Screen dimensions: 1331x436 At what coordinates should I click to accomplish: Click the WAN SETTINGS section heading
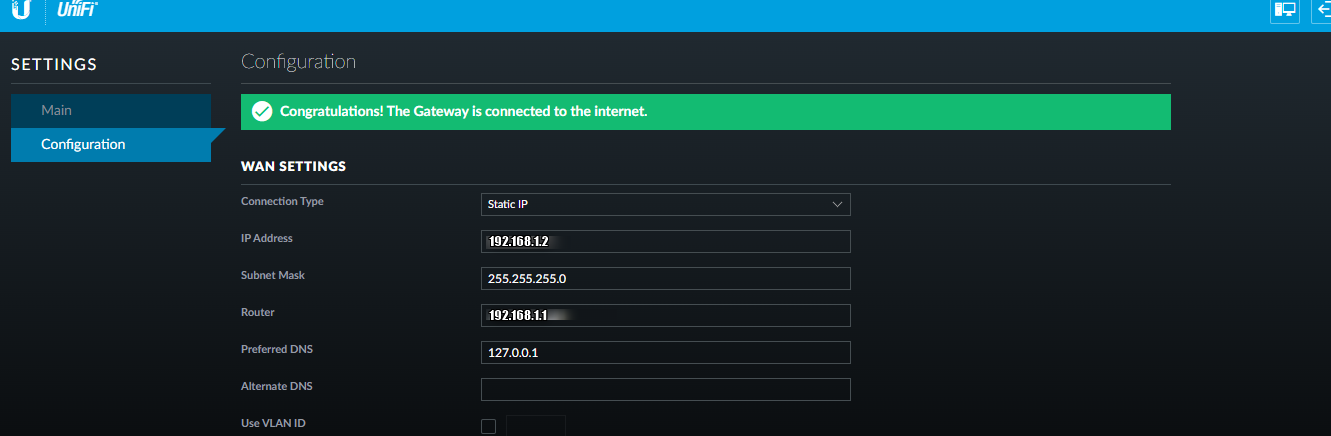pos(293,166)
